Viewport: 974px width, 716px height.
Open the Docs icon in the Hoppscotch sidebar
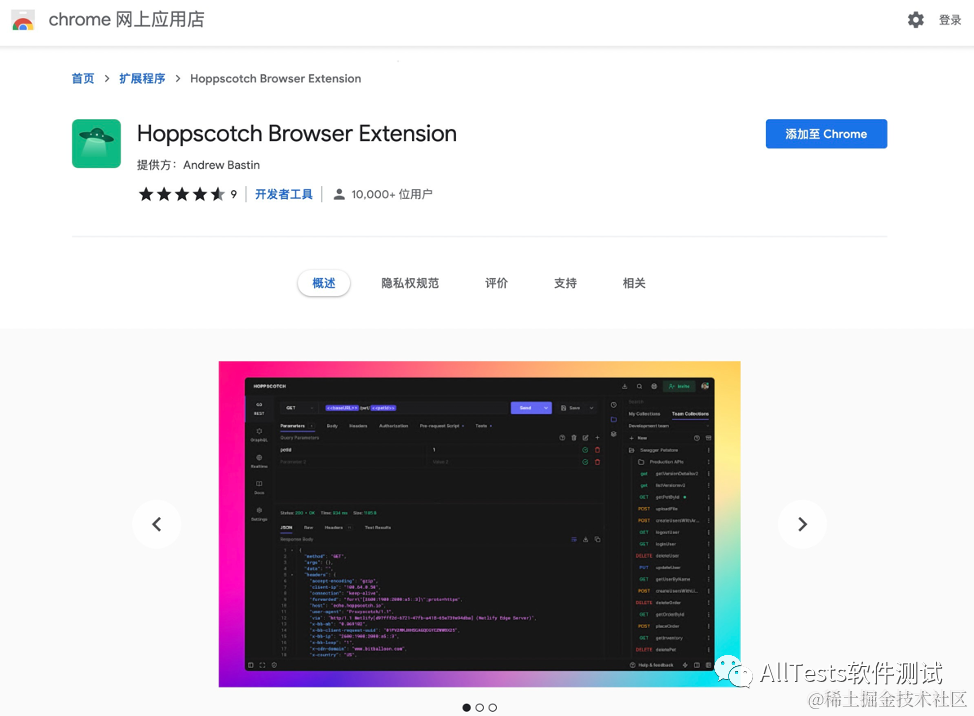pos(259,485)
